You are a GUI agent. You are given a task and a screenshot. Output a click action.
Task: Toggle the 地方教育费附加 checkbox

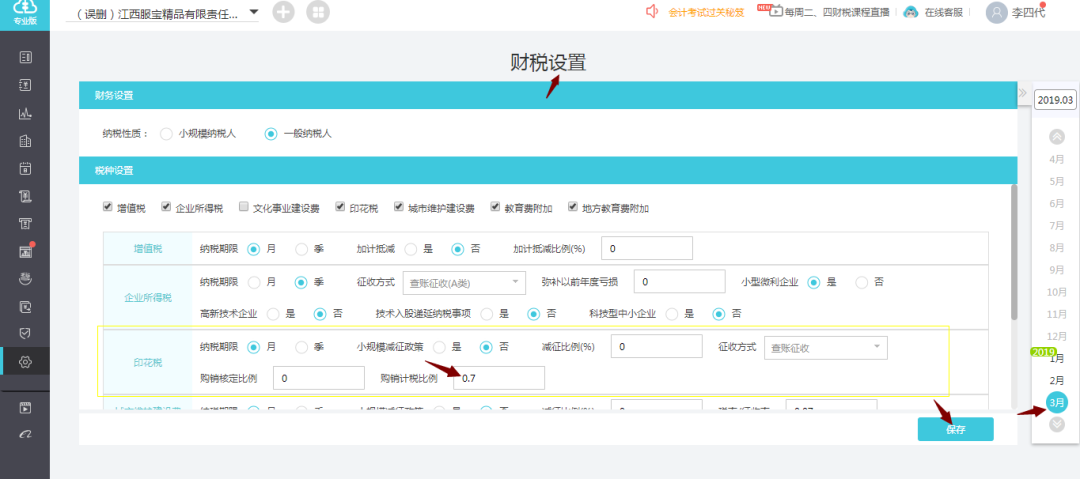point(572,206)
